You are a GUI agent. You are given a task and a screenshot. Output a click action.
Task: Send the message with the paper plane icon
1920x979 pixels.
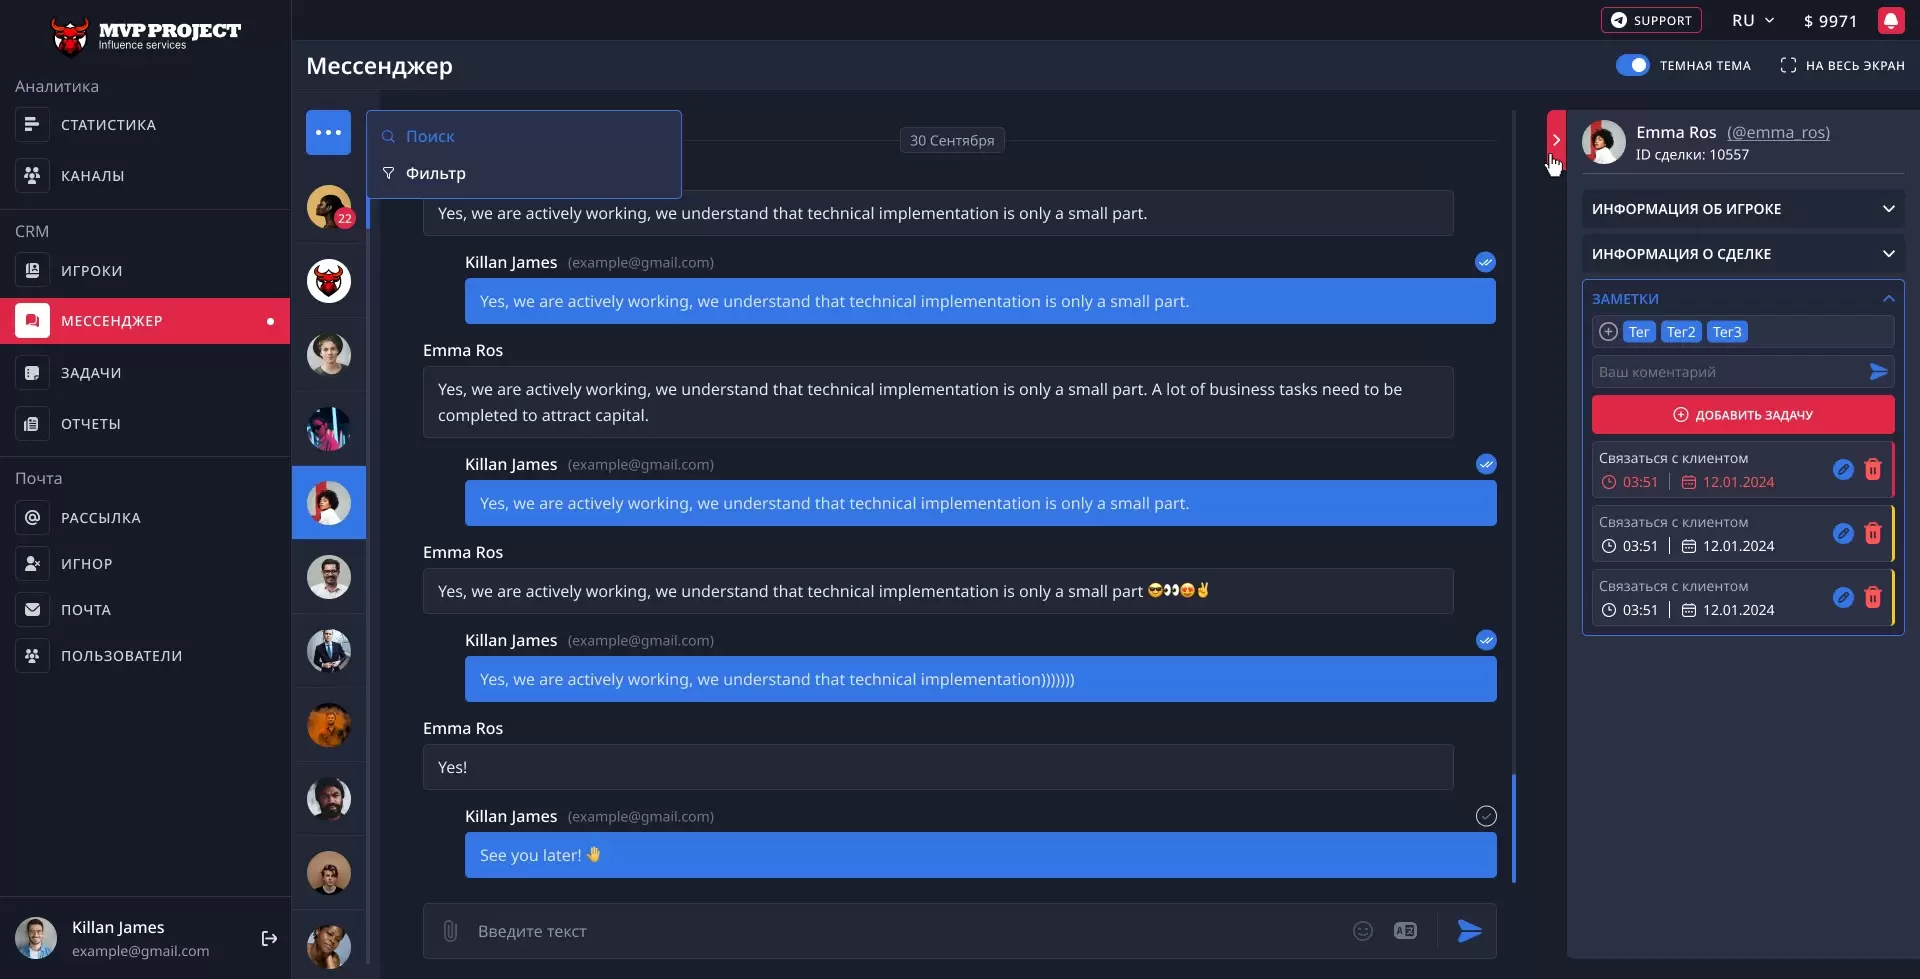[1468, 930]
